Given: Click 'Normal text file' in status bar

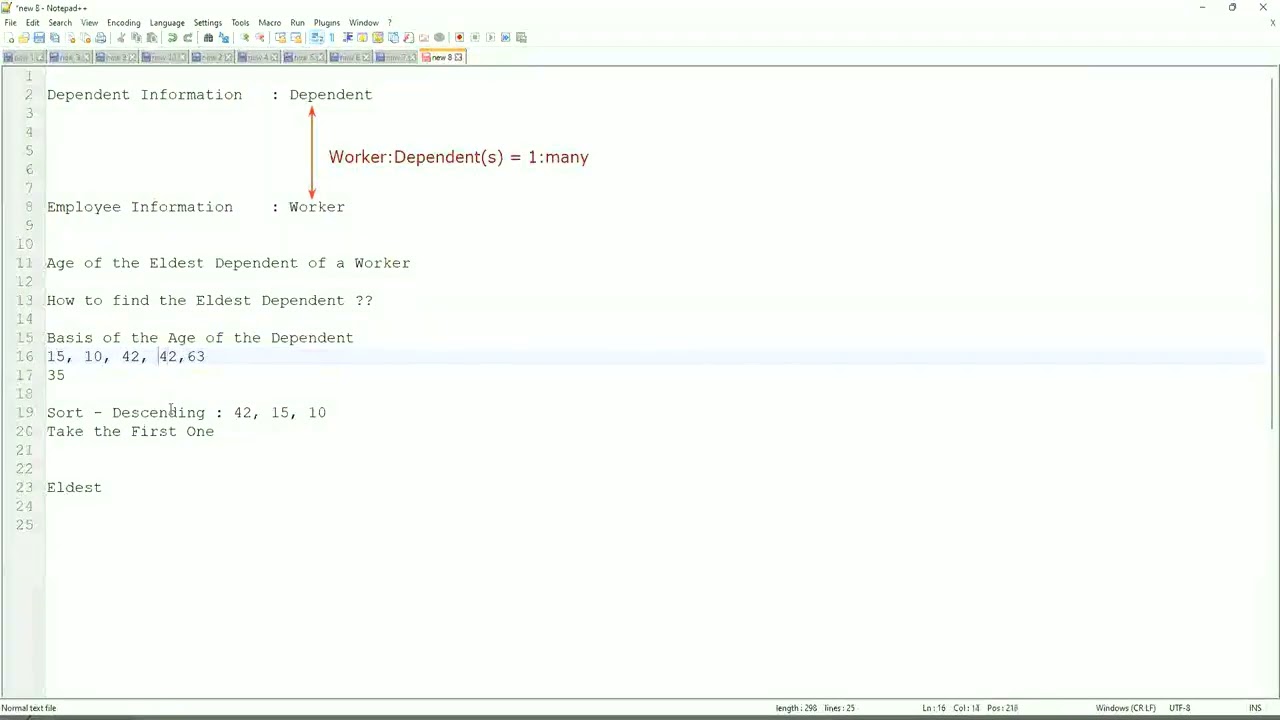Looking at the screenshot, I should [x=29, y=708].
